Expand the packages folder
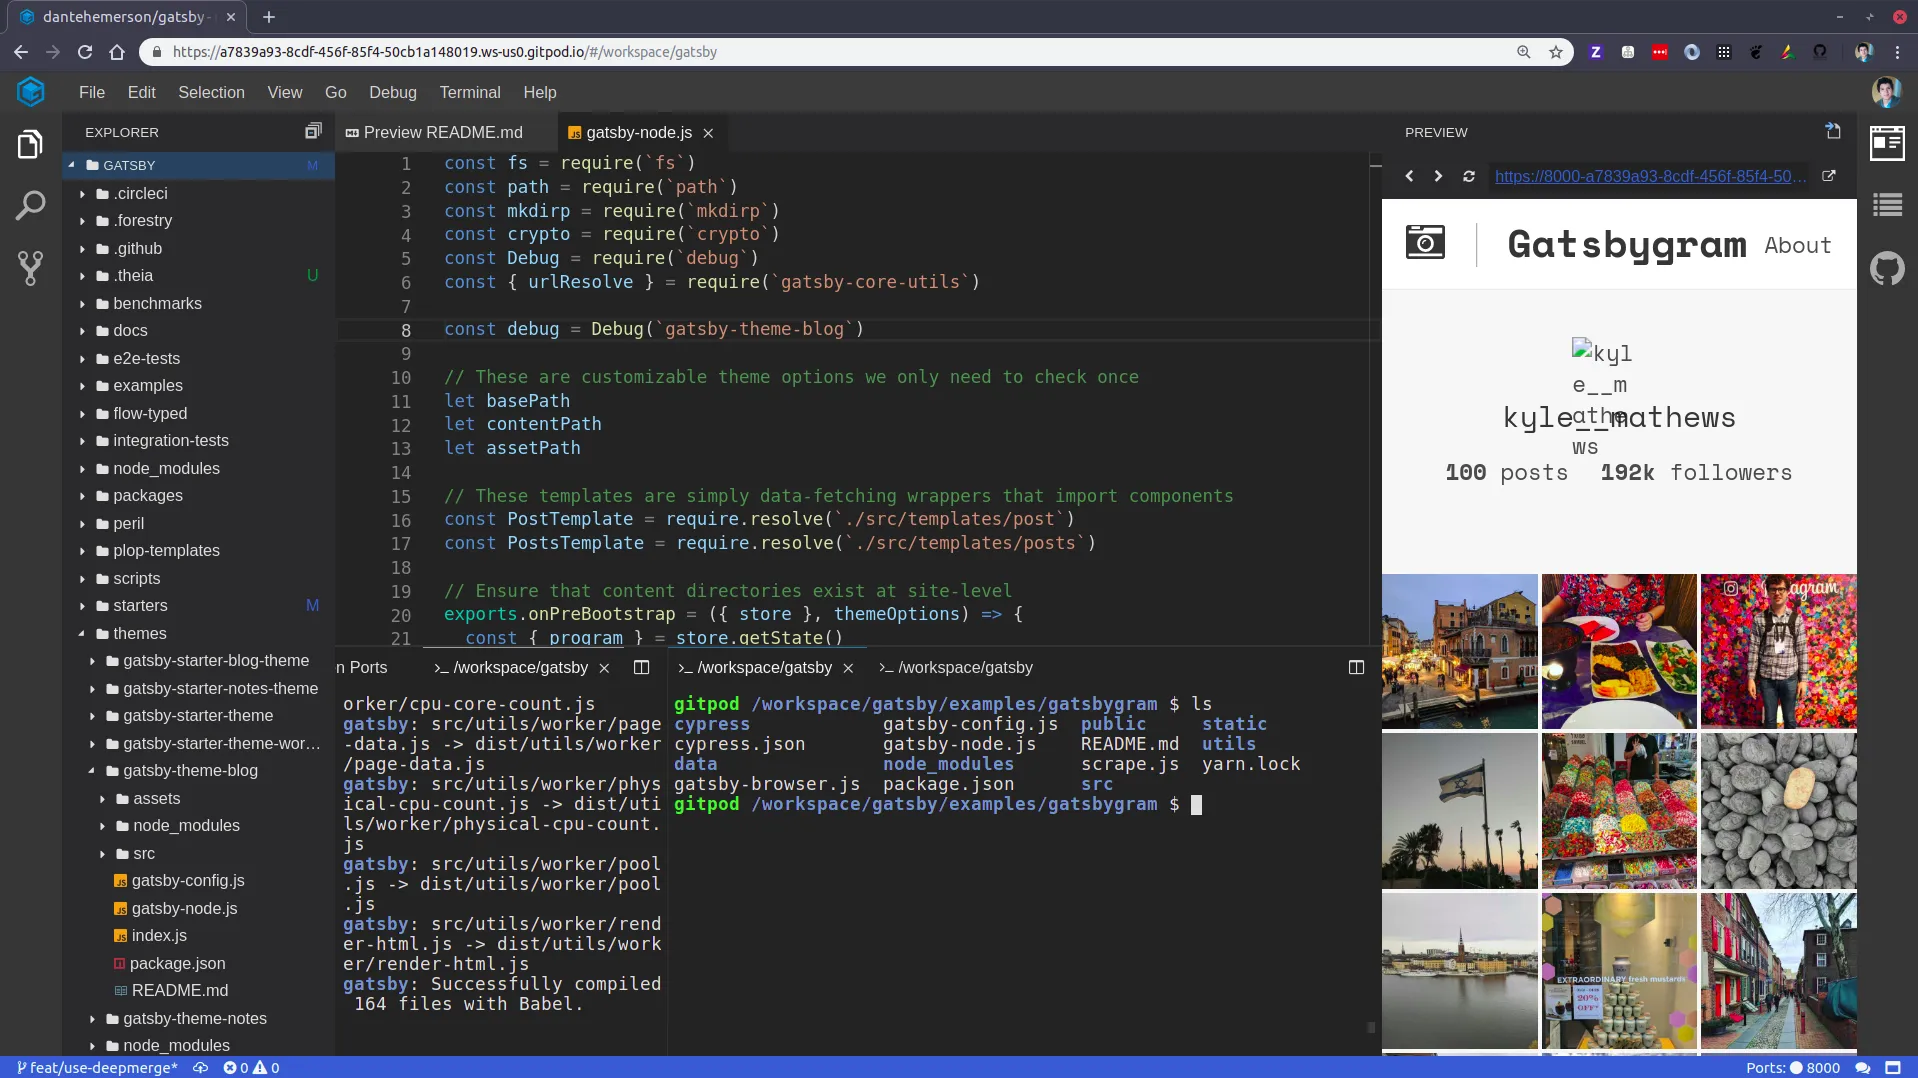 (x=147, y=495)
